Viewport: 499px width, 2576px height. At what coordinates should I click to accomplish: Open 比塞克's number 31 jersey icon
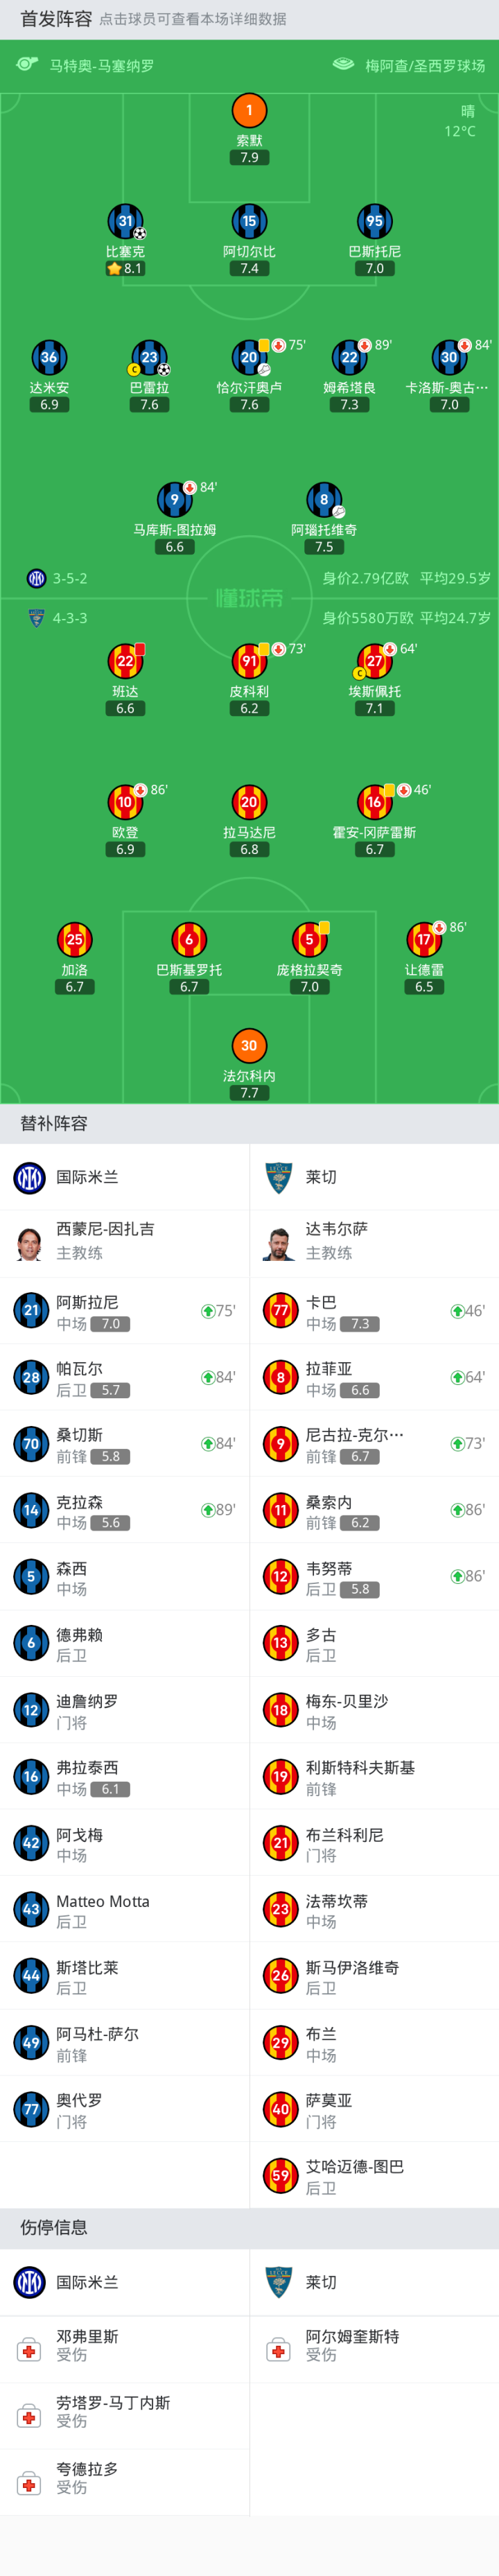point(125,221)
